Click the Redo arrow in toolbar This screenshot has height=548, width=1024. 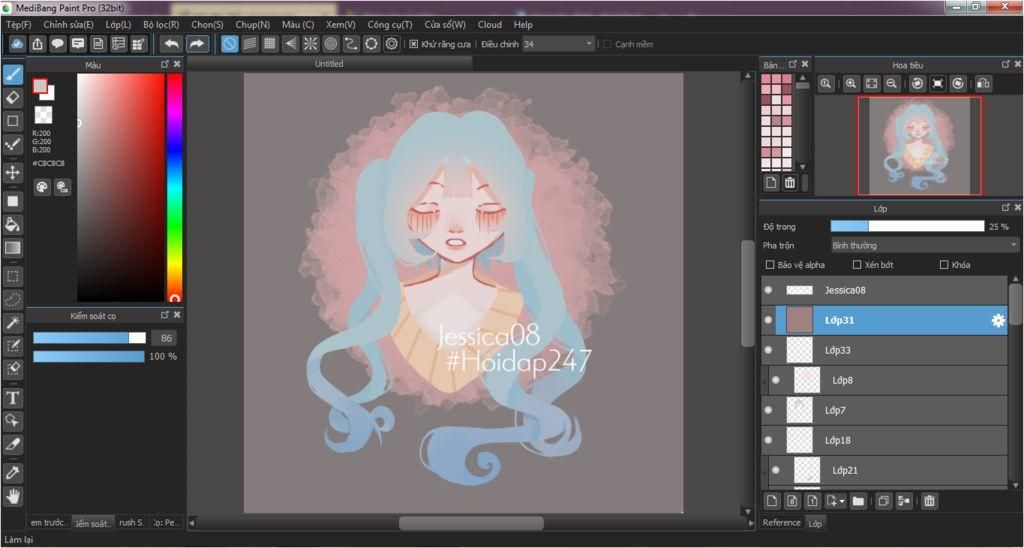tap(196, 44)
